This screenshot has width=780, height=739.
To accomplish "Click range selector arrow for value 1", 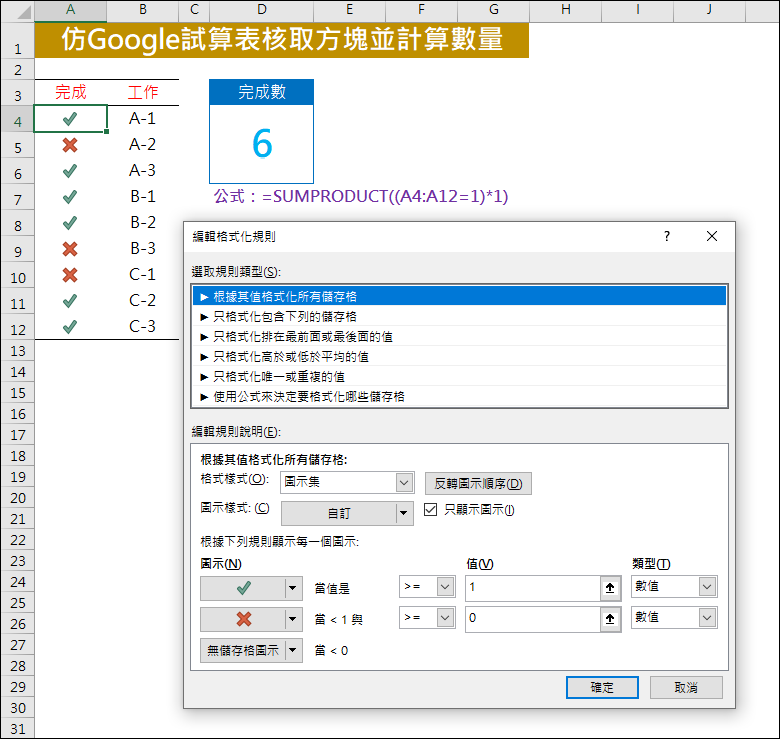I will [x=610, y=588].
